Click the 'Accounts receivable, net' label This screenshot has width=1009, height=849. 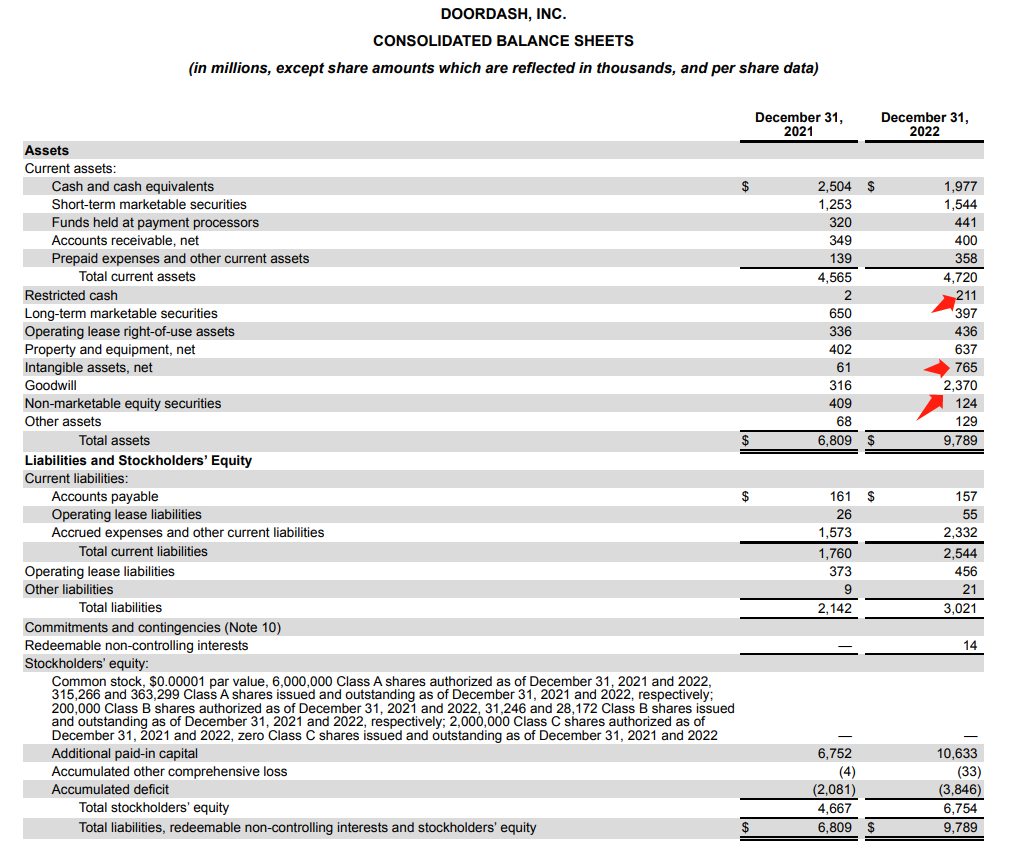pos(125,241)
